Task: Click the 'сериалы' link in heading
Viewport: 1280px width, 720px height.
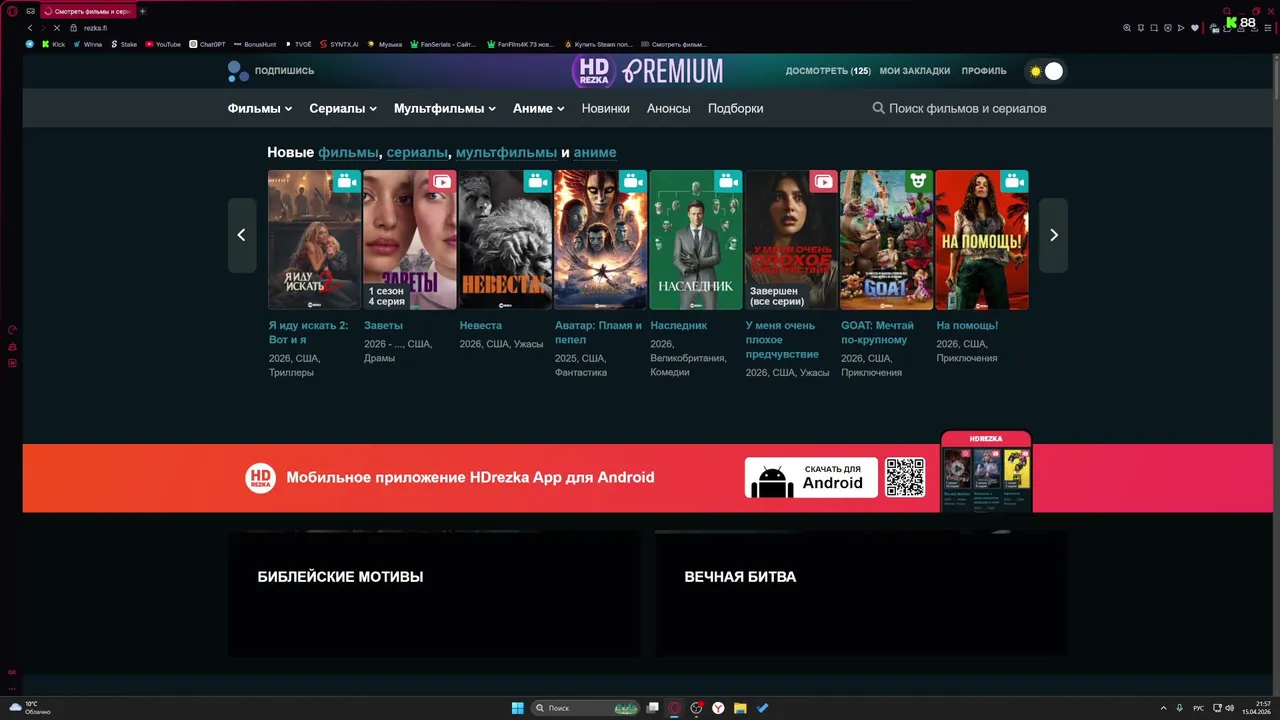Action: 417,152
